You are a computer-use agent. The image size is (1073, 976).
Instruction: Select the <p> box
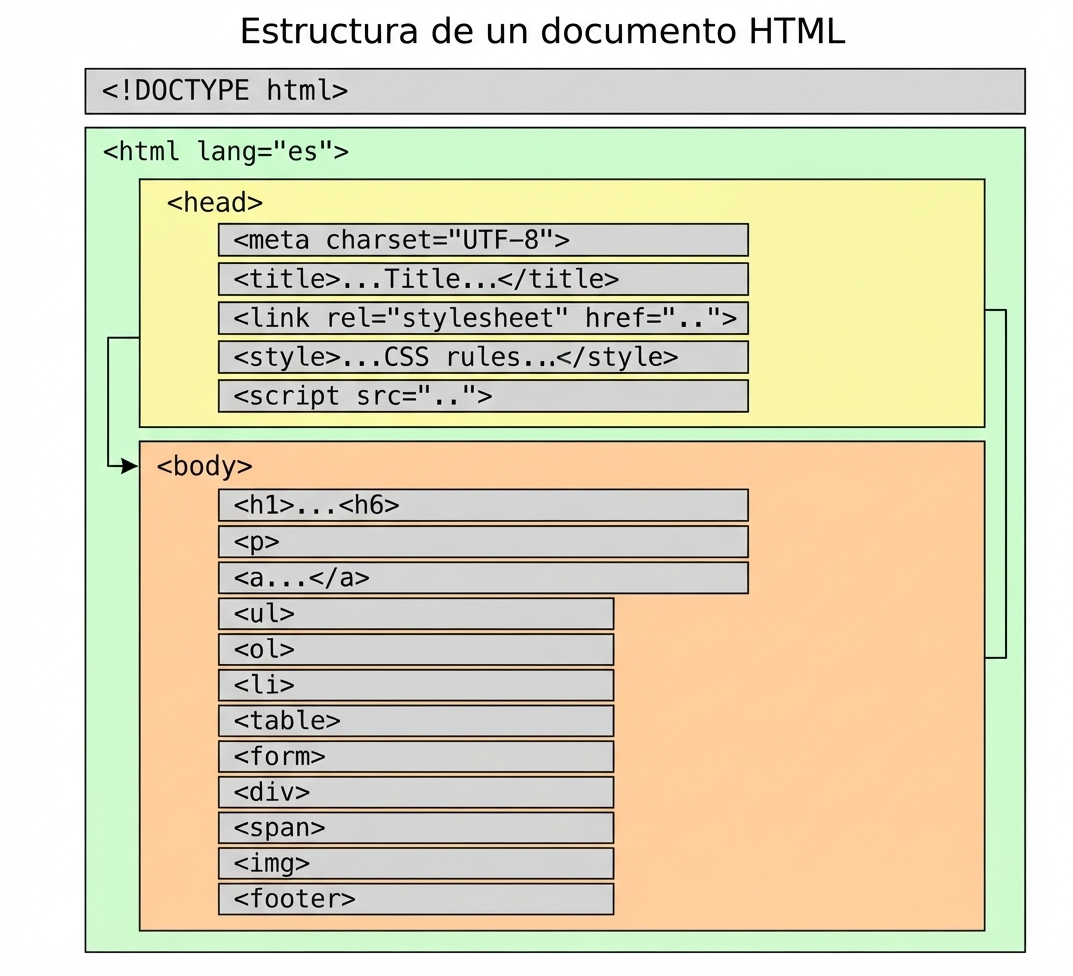(x=483, y=541)
